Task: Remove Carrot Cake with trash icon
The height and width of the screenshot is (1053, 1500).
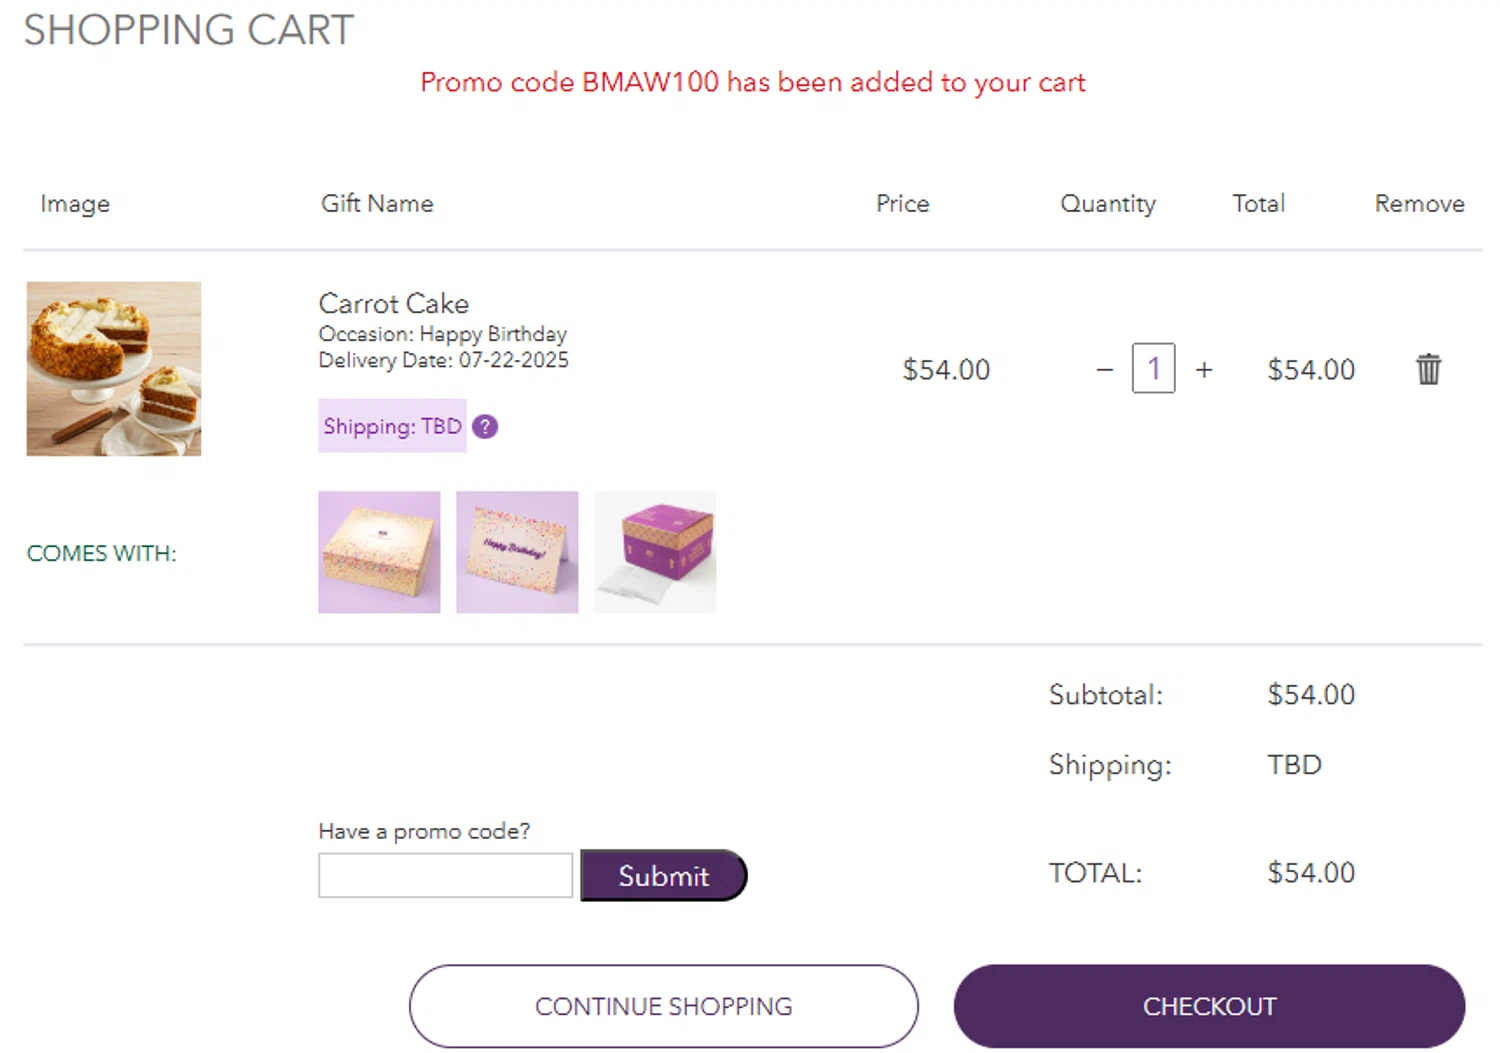Action: [x=1428, y=369]
